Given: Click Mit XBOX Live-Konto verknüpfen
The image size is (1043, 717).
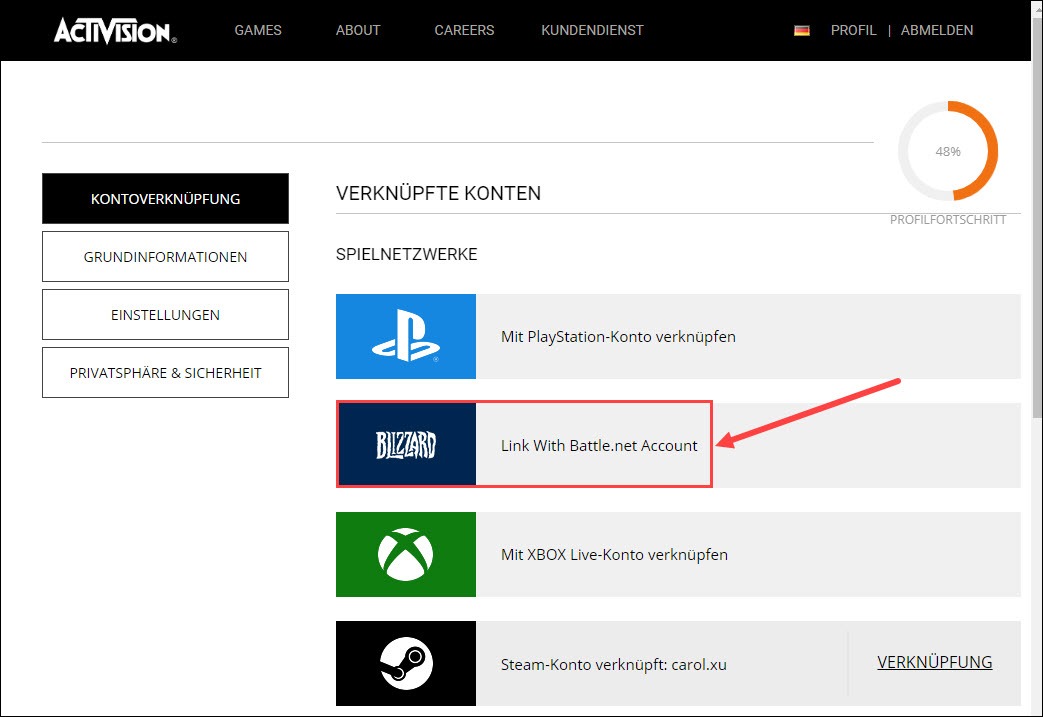Looking at the screenshot, I should [614, 555].
